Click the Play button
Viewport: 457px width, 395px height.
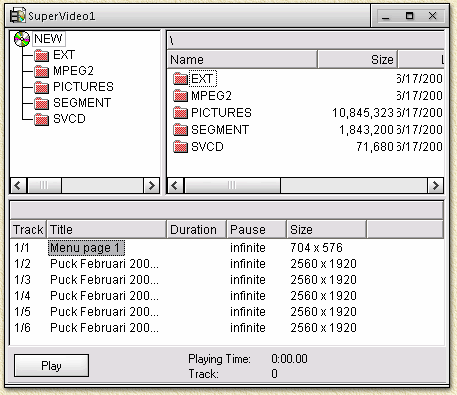coord(51,366)
